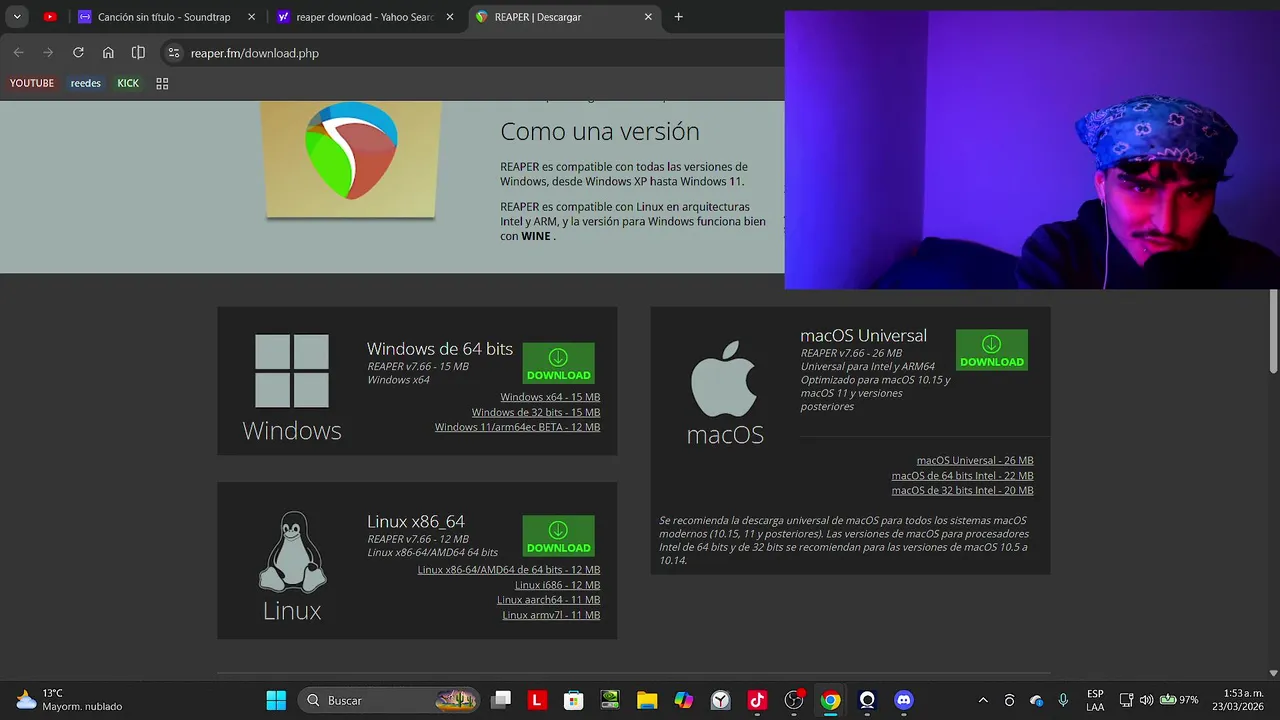Click the scrollbar down arrow
Image resolution: width=1280 pixels, height=720 pixels.
pyautogui.click(x=1273, y=673)
